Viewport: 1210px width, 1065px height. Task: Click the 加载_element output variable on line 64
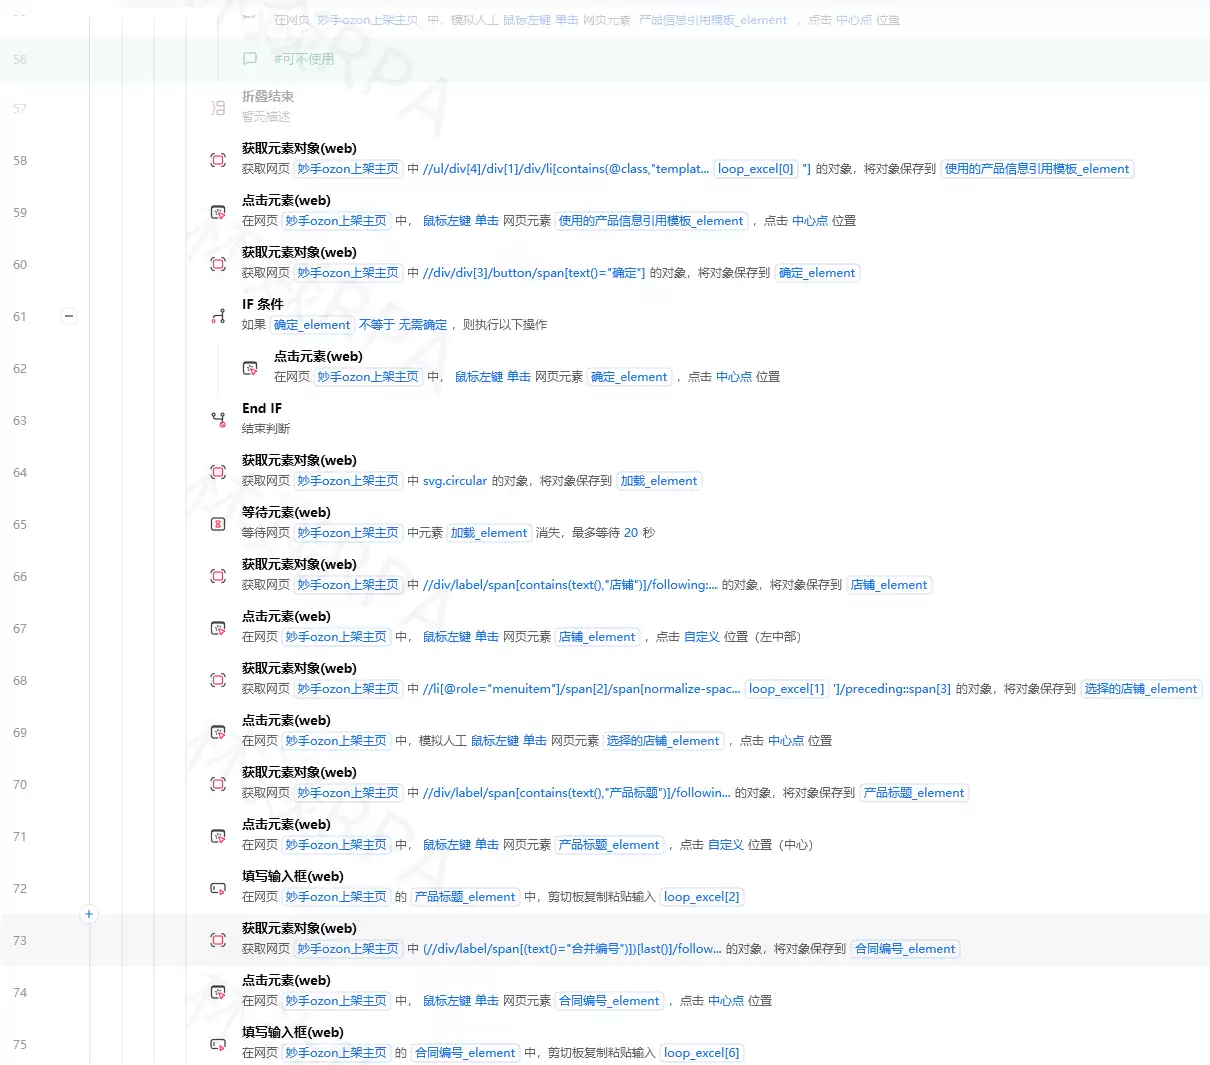click(659, 481)
